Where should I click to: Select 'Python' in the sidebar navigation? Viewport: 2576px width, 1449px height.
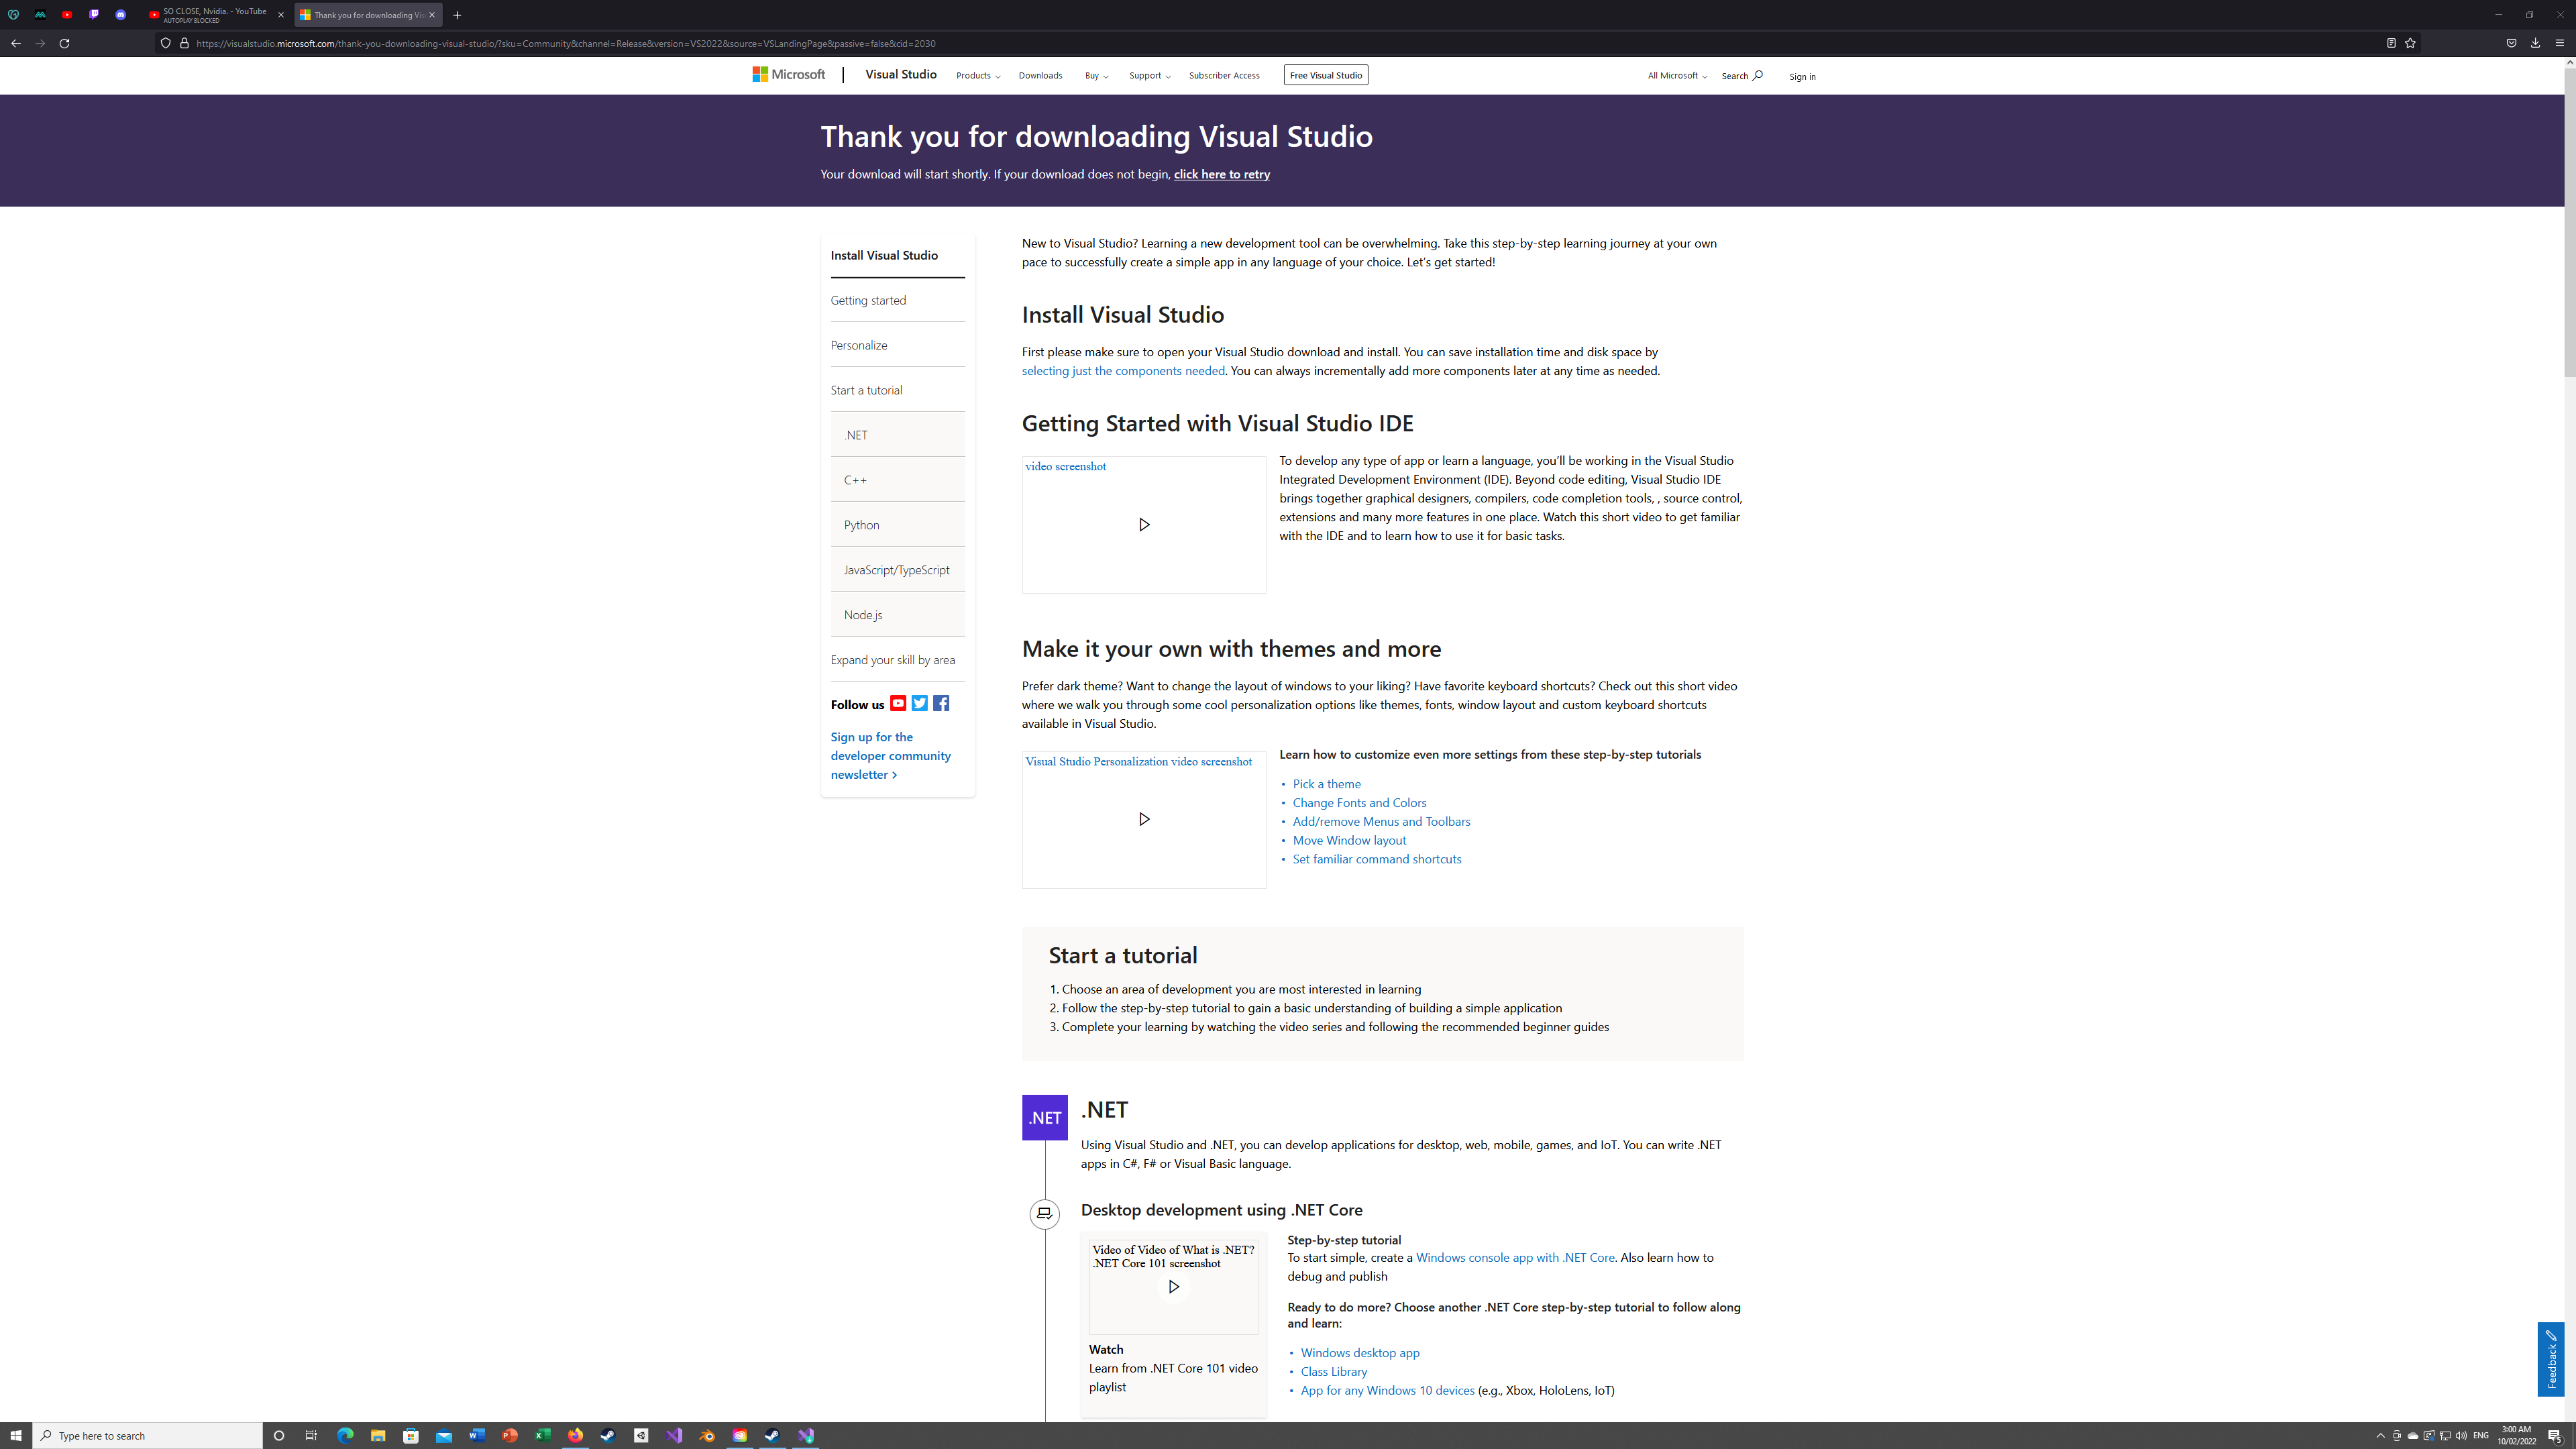pos(897,525)
